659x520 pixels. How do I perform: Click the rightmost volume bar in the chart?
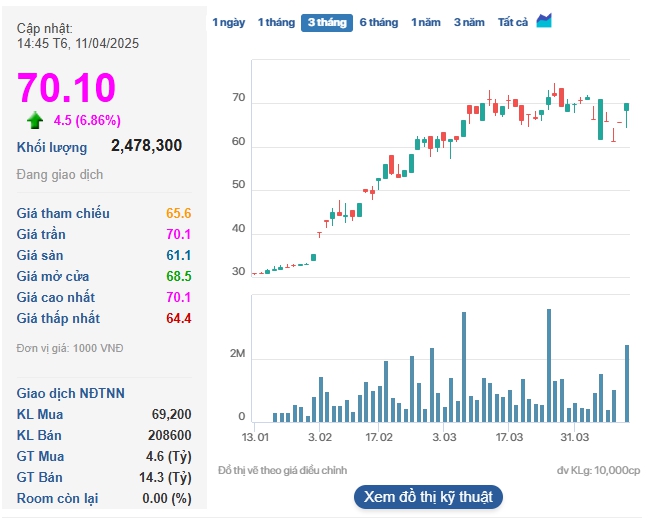[x=627, y=383]
